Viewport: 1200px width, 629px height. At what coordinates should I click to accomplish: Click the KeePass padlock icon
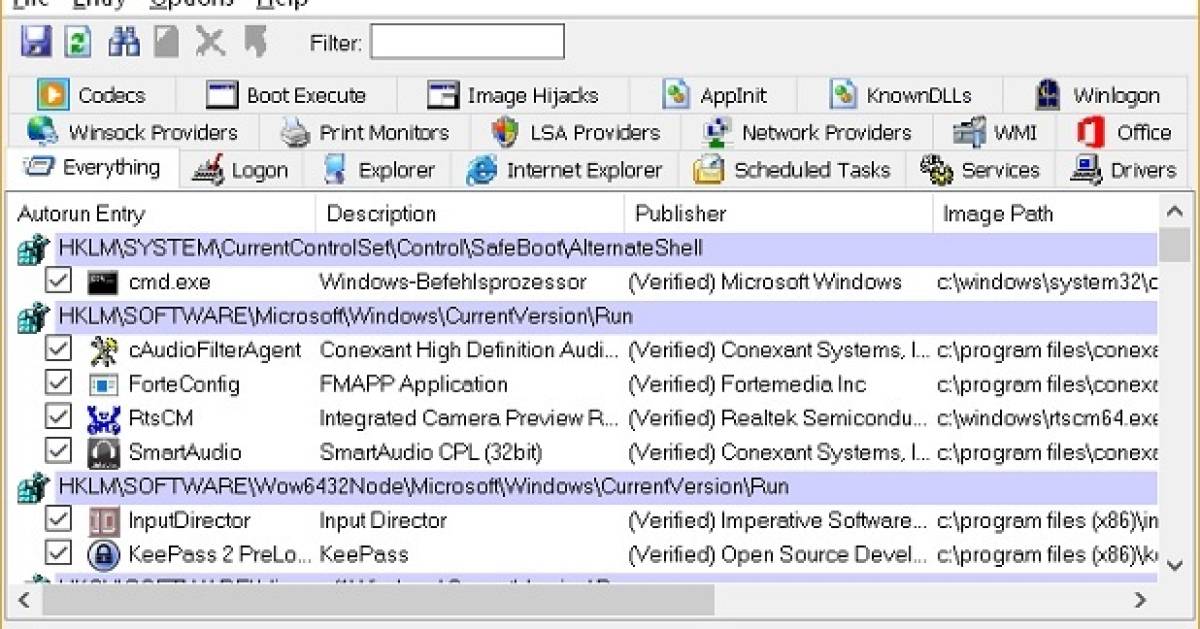click(x=104, y=554)
